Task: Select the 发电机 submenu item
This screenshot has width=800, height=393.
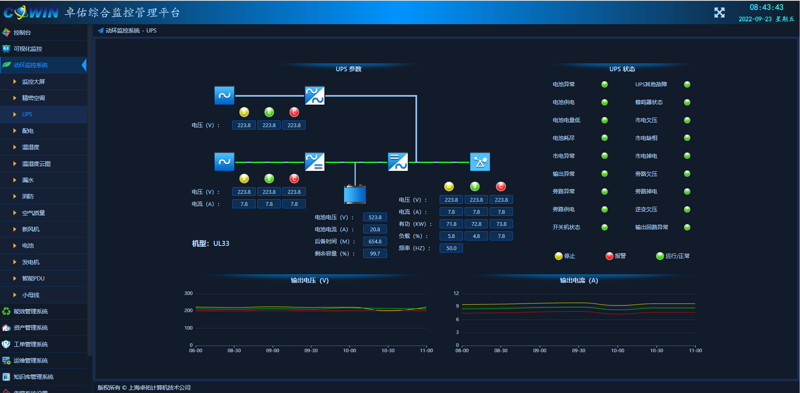Action: click(43, 262)
